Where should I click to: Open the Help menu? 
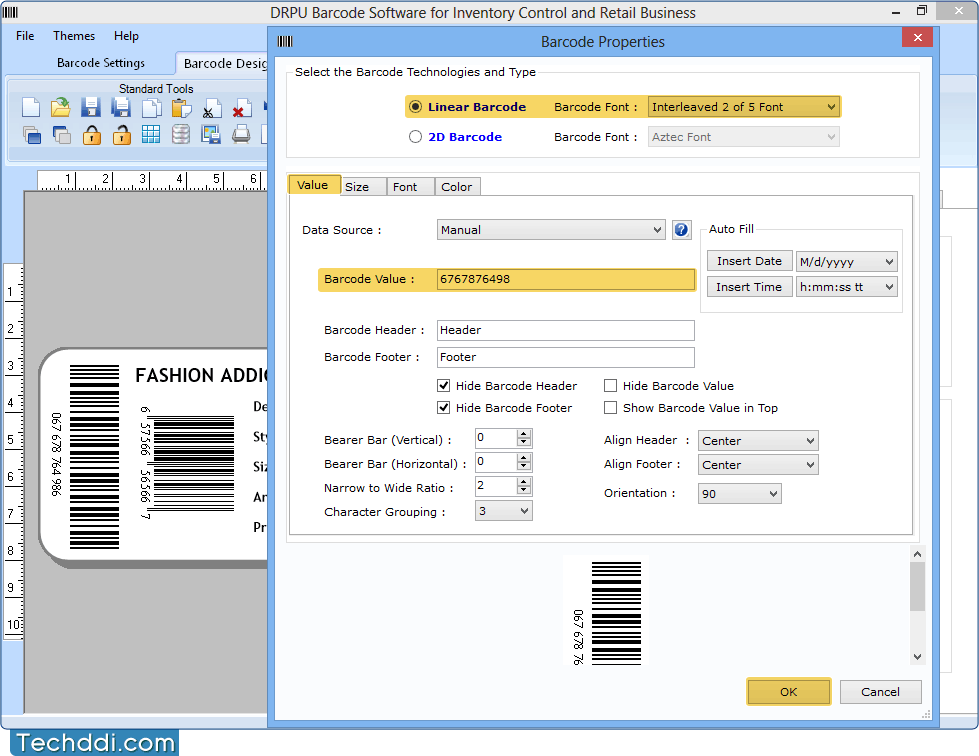coord(126,36)
